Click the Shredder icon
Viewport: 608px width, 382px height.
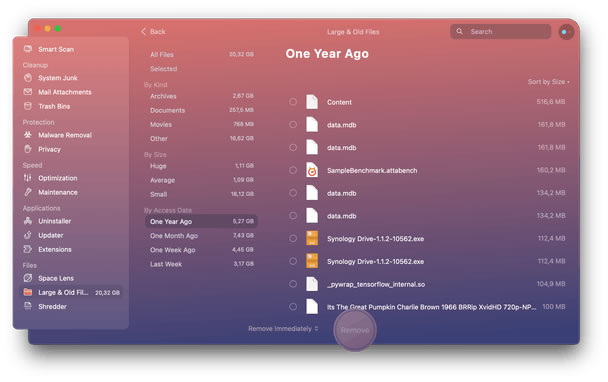click(x=28, y=306)
